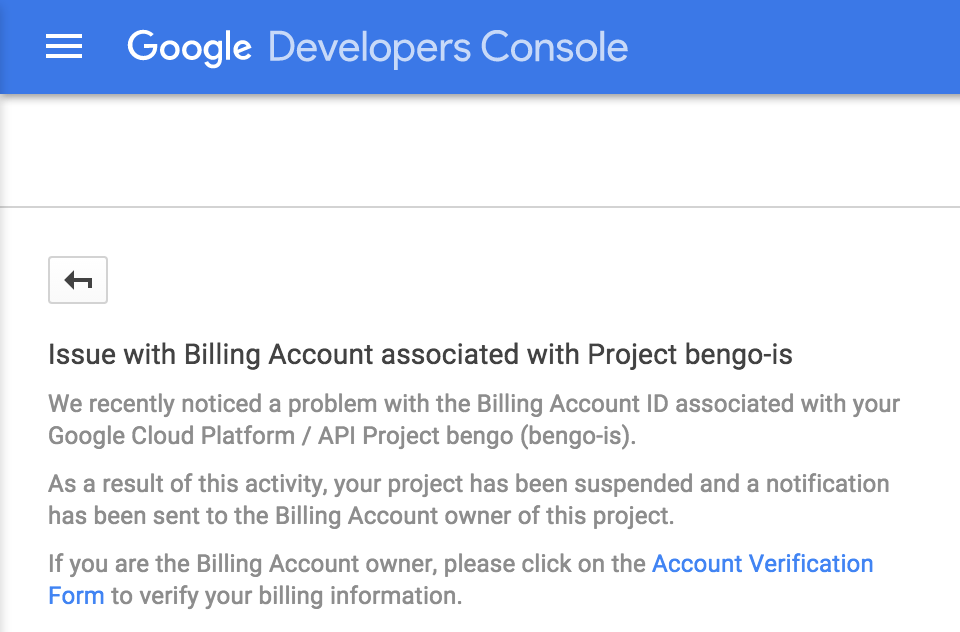Click 'bengo-is' in the heading

738,355
